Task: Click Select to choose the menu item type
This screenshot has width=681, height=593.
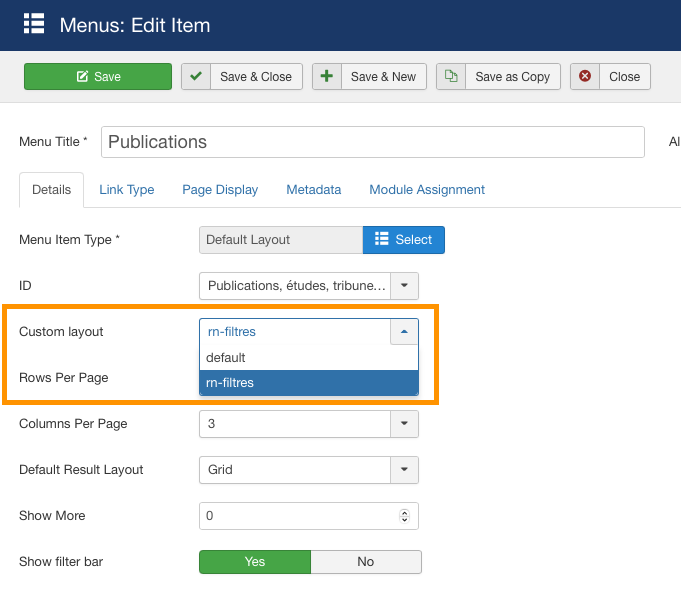Action: pyautogui.click(x=403, y=240)
